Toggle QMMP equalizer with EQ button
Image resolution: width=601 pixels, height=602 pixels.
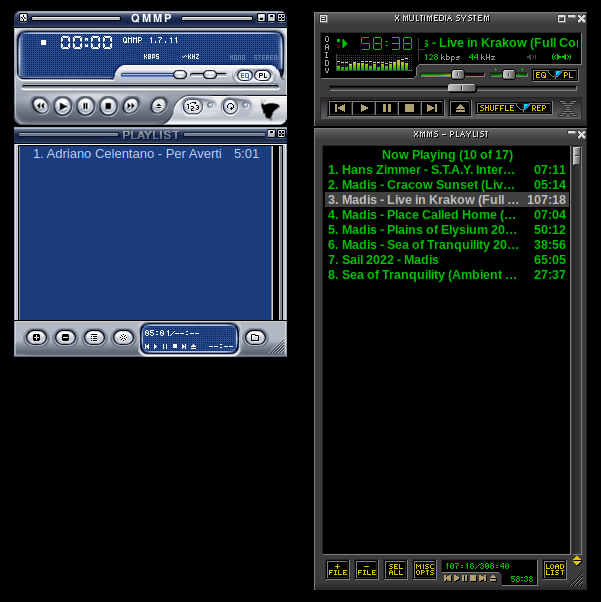(245, 76)
